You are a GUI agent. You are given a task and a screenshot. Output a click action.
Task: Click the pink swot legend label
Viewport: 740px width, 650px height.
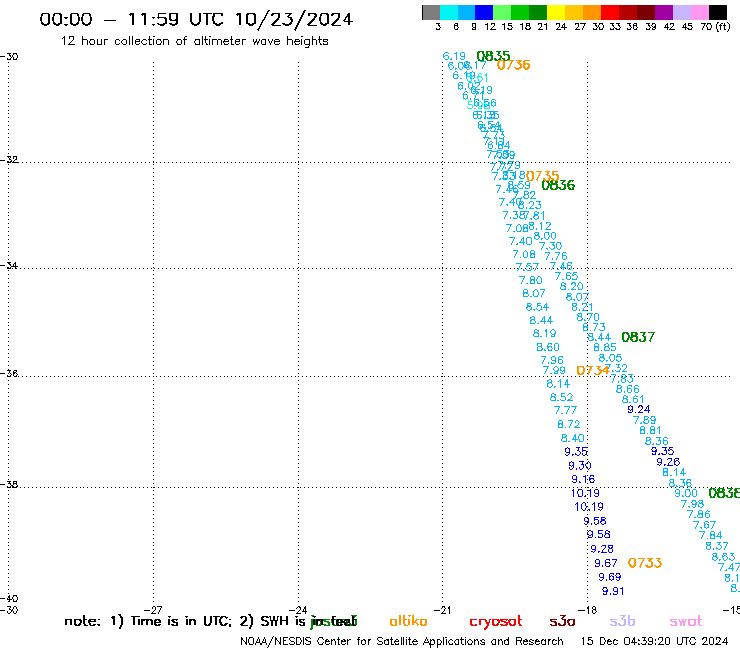686,621
